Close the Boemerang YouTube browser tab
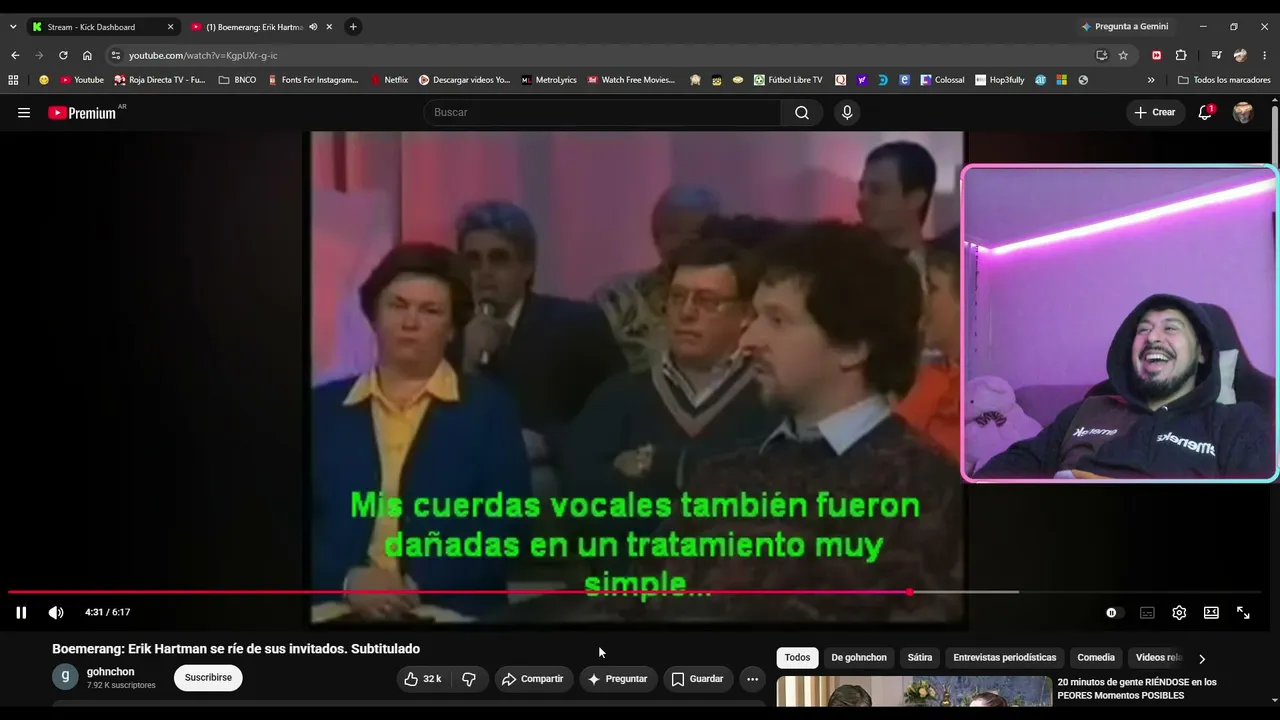The height and width of the screenshot is (720, 1280). 329,27
